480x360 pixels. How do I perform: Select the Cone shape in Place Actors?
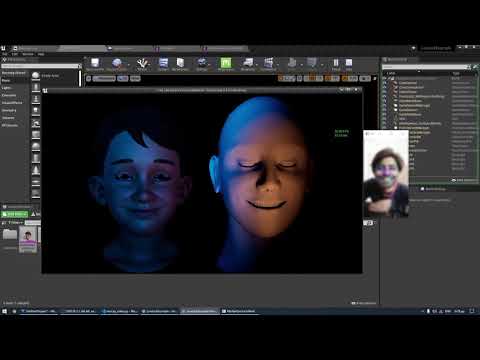[36, 170]
